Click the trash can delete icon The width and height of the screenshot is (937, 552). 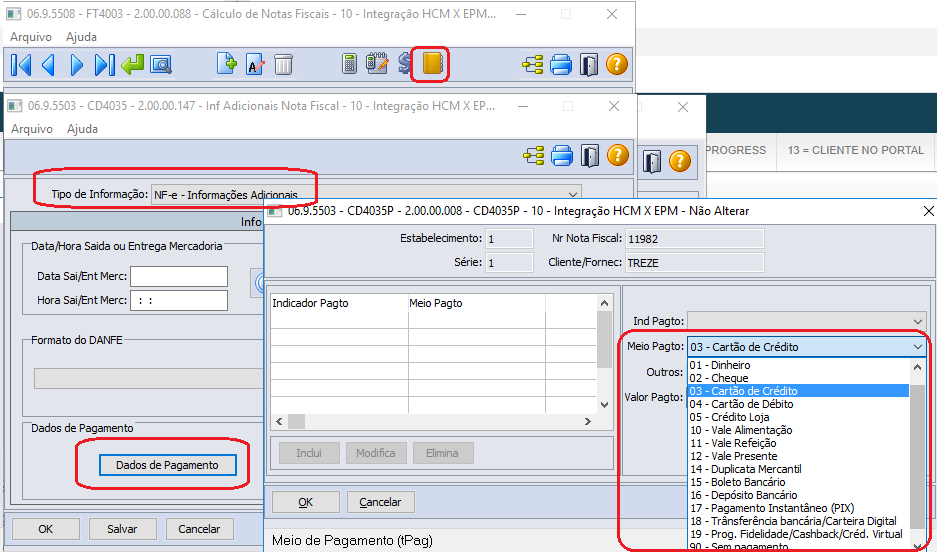coord(284,65)
